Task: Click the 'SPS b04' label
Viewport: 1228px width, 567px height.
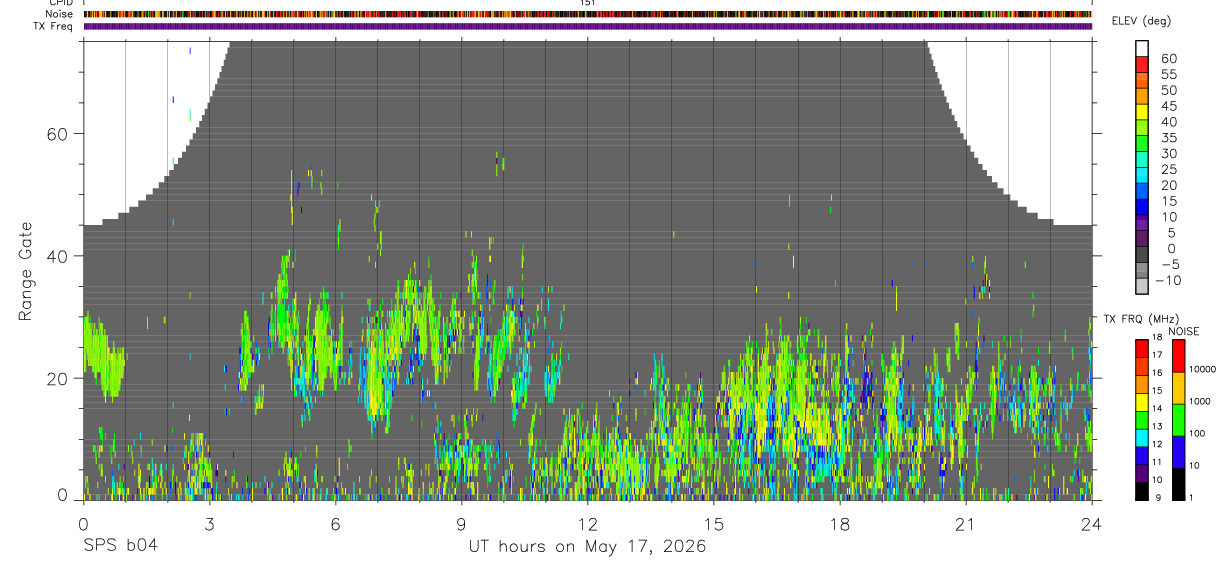Action: (x=119, y=546)
